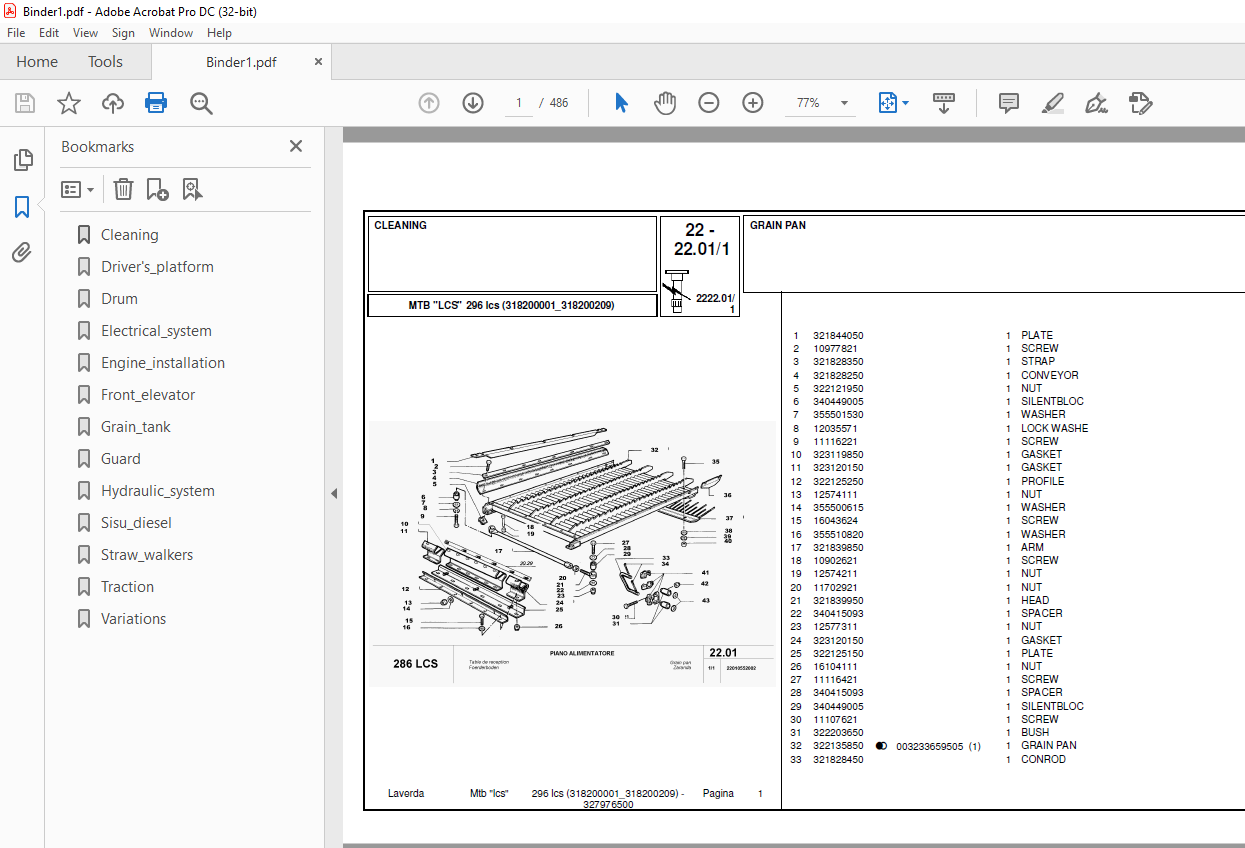Open the Variations bookmark
This screenshot has height=848, width=1245.
[133, 619]
